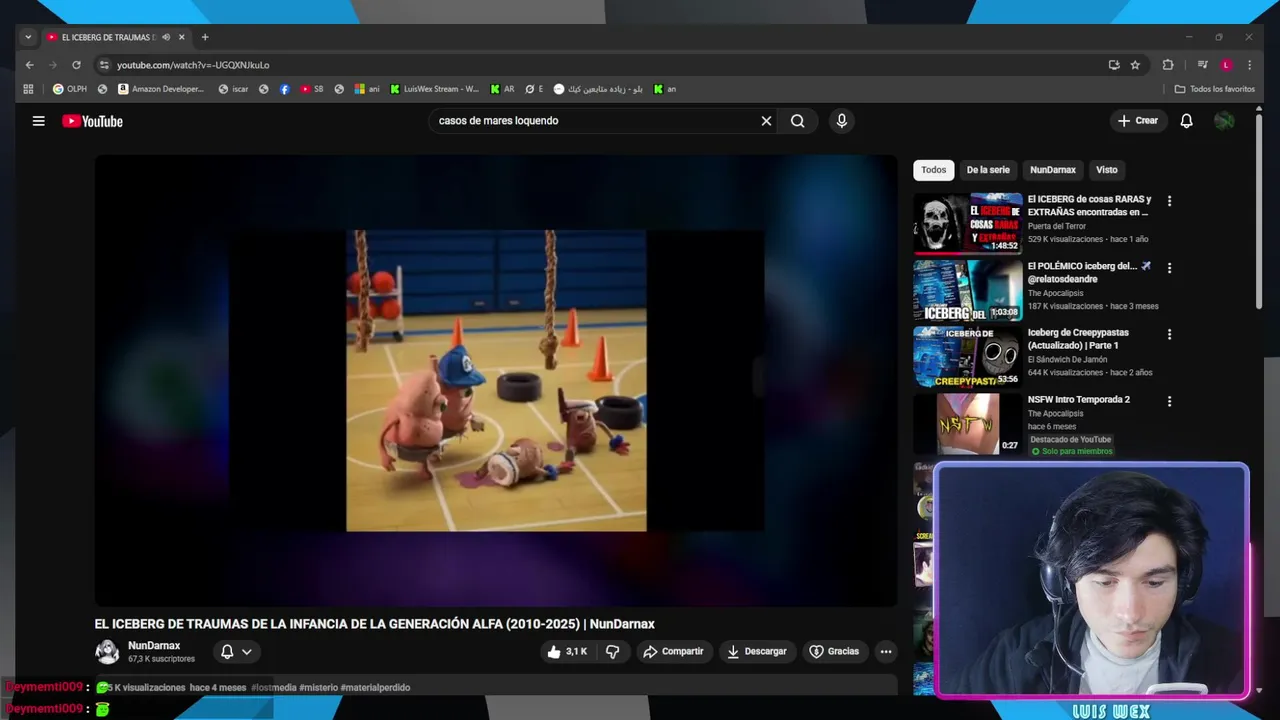Image resolution: width=1280 pixels, height=720 pixels.
Task: Click the browser address bar URL
Action: (x=193, y=65)
